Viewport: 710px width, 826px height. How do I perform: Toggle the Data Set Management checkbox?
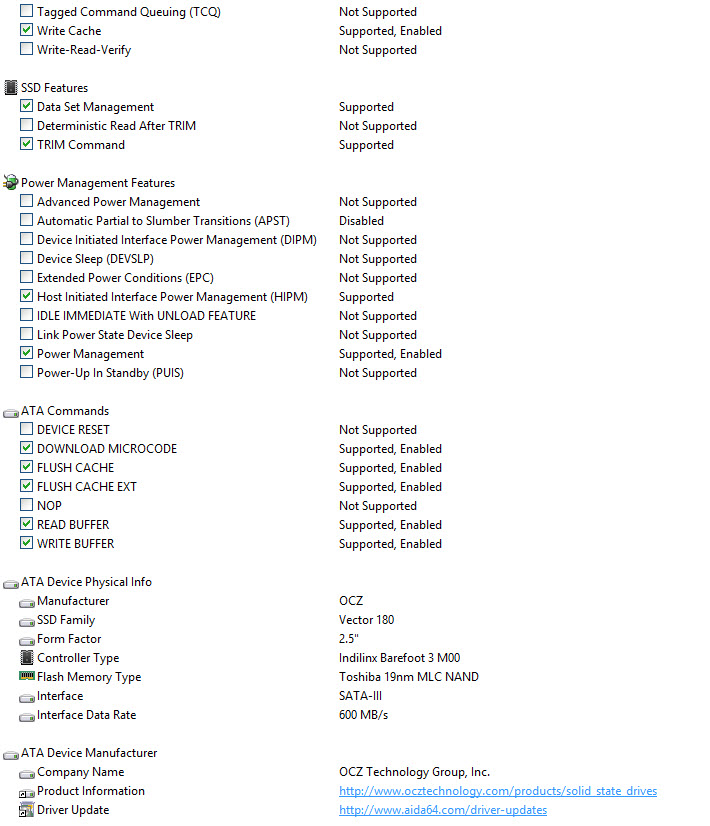tap(26, 106)
